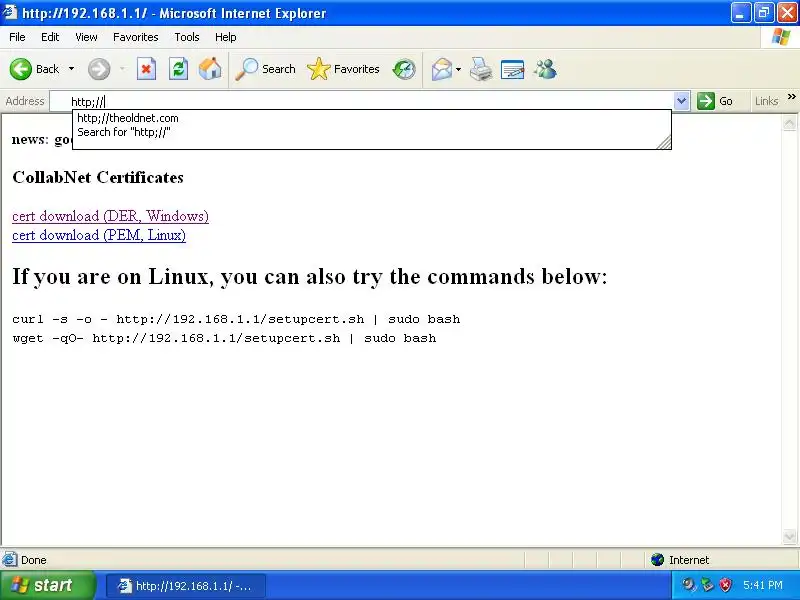Click the Address label text
The width and height of the screenshot is (800, 600).
point(24,101)
